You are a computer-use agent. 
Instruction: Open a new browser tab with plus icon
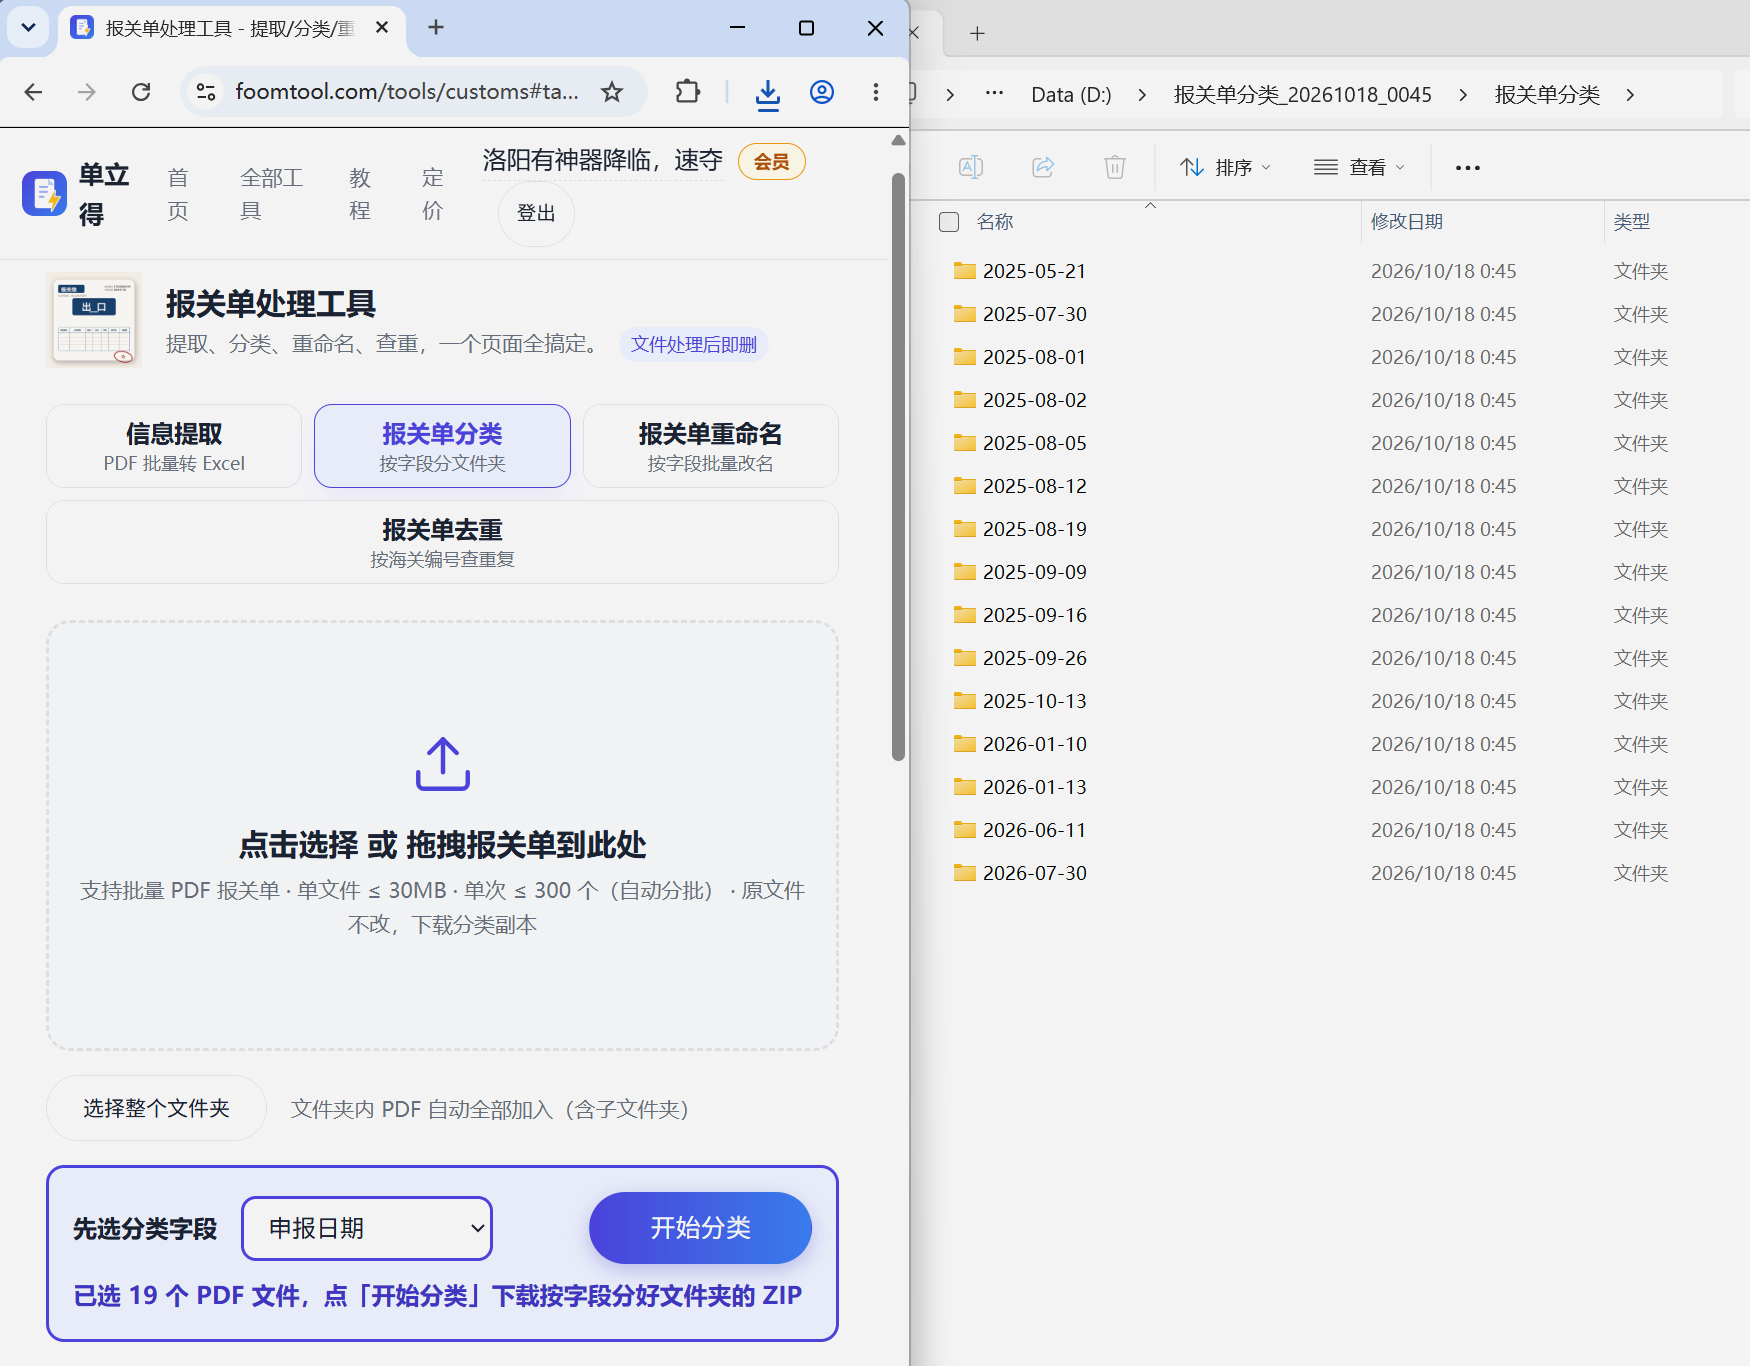(436, 28)
